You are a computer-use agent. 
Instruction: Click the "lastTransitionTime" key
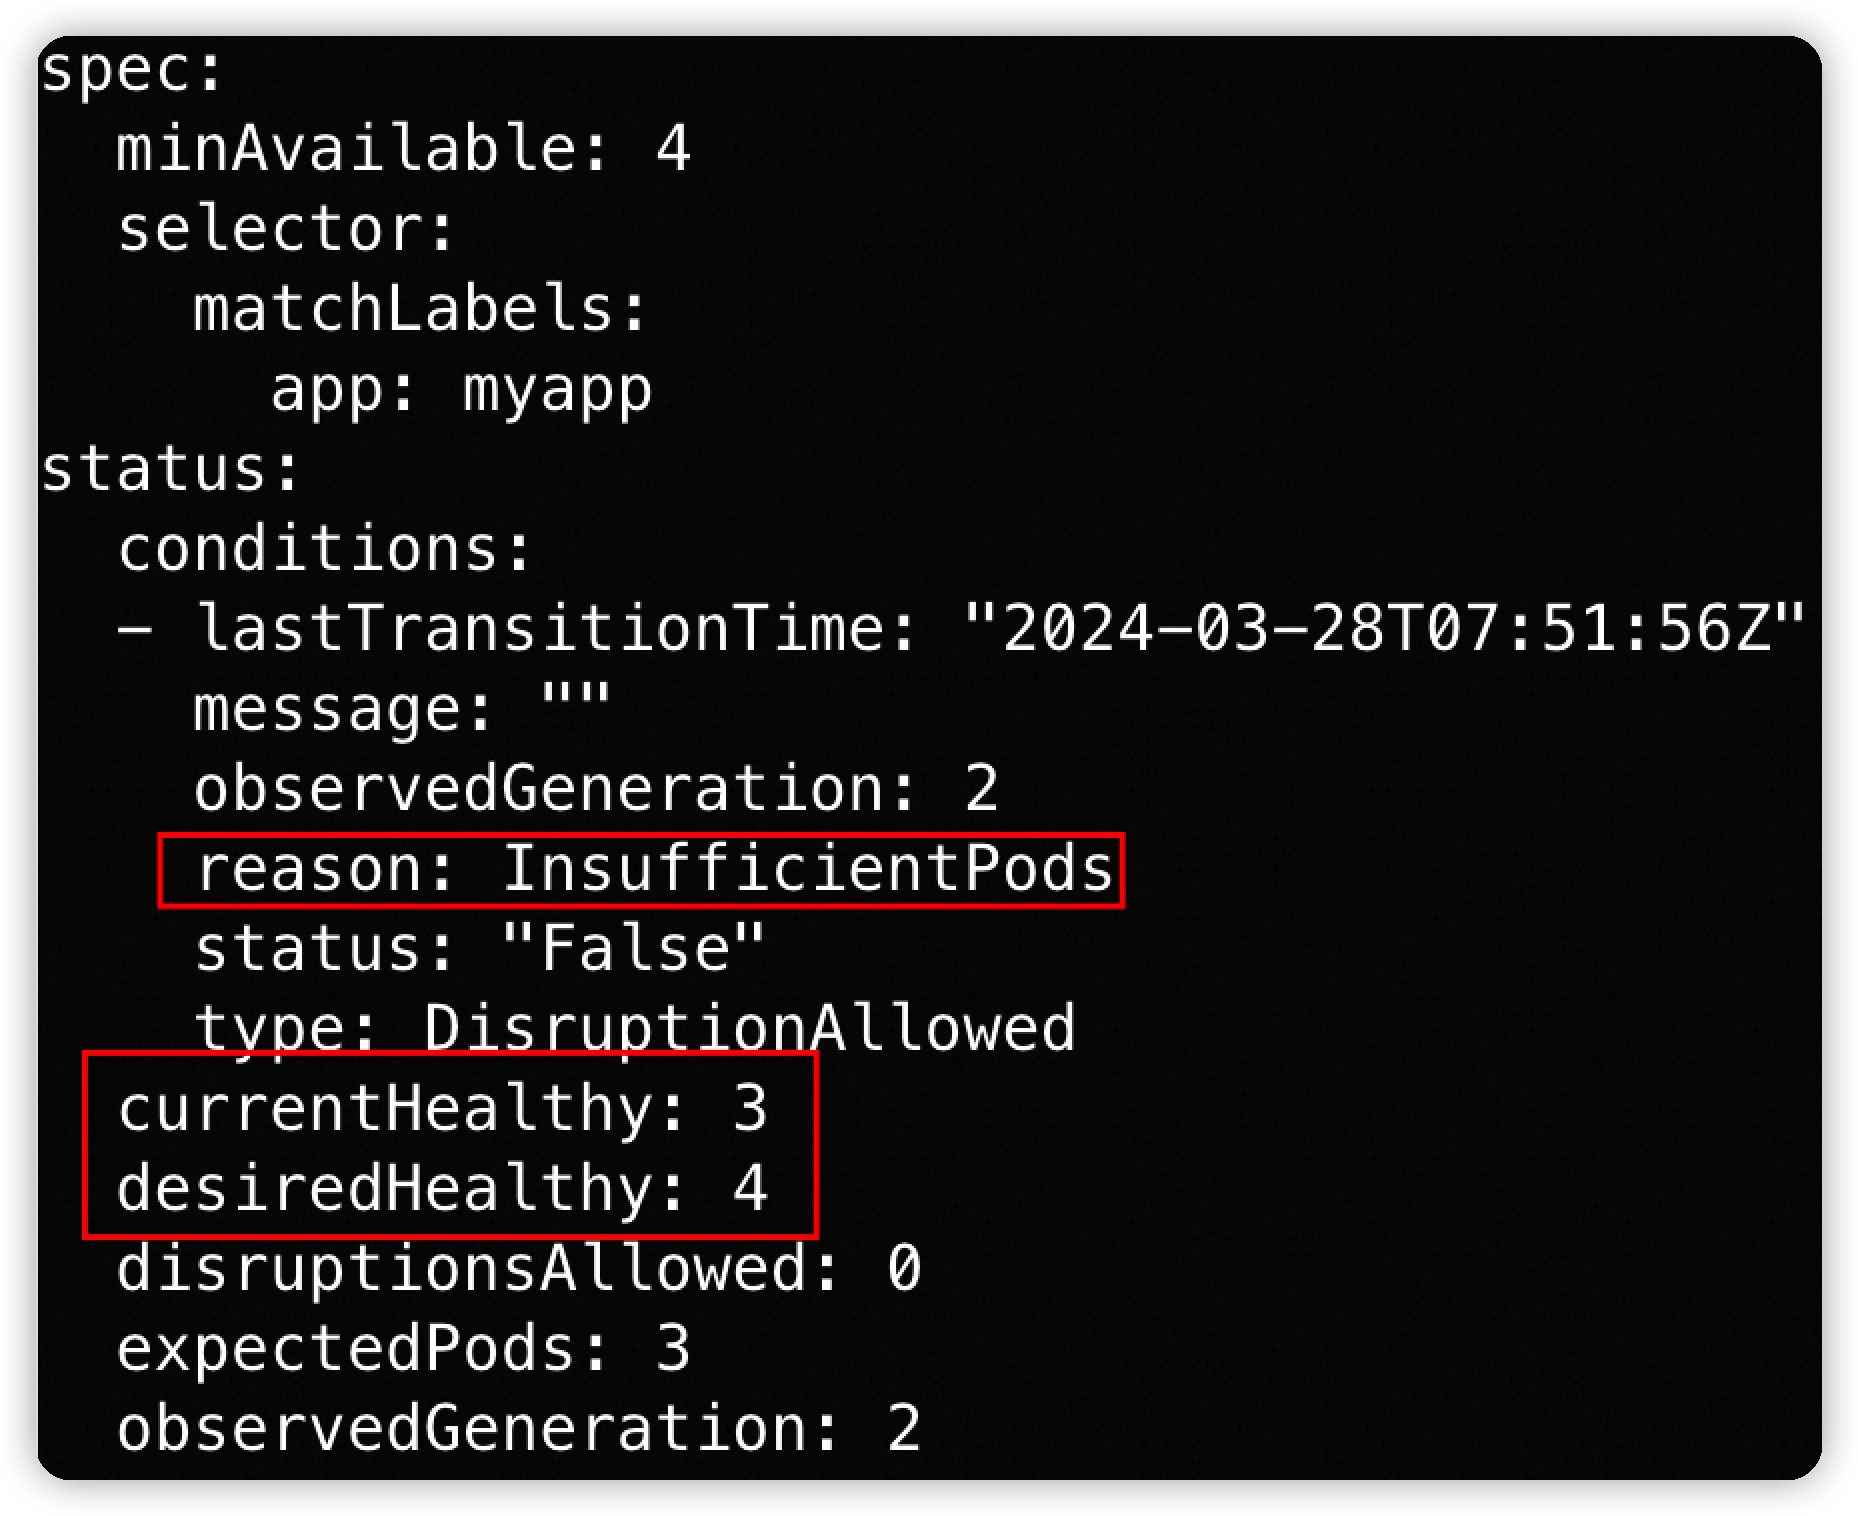click(539, 630)
